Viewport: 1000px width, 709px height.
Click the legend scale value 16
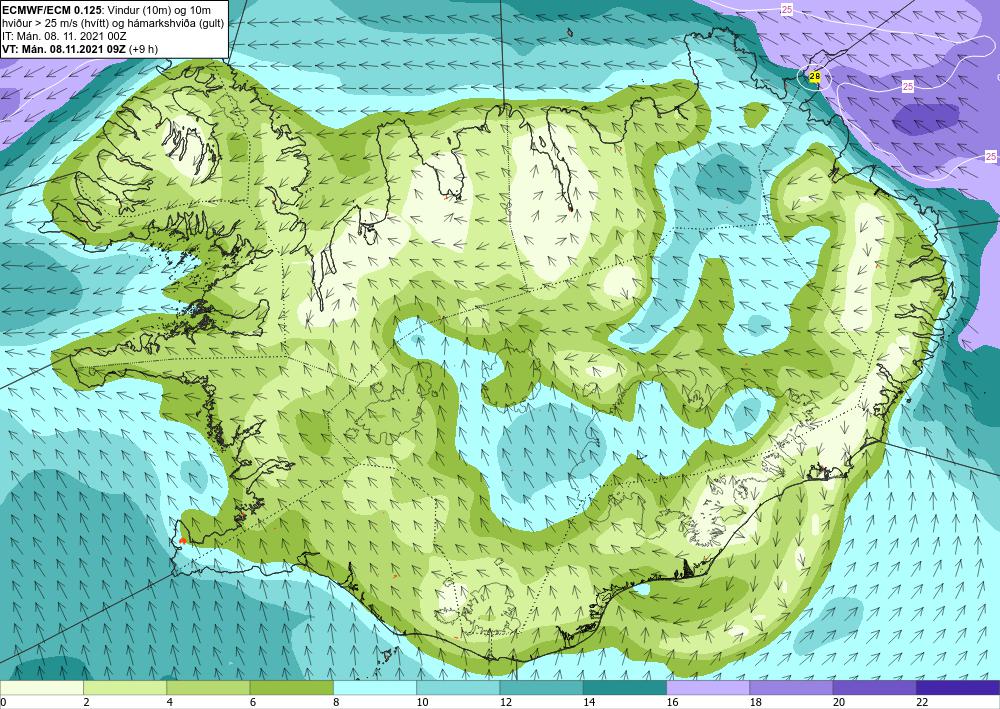click(673, 703)
